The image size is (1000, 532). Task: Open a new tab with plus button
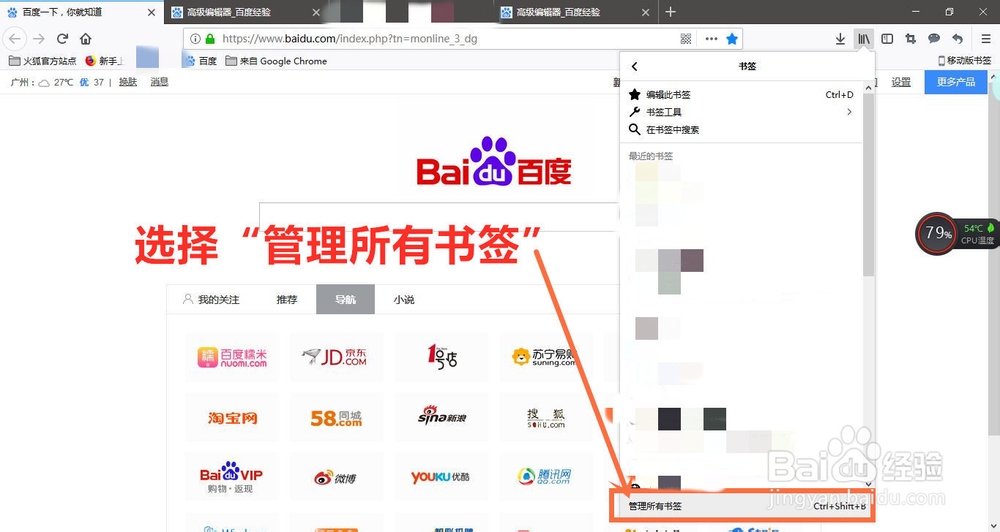[x=670, y=11]
